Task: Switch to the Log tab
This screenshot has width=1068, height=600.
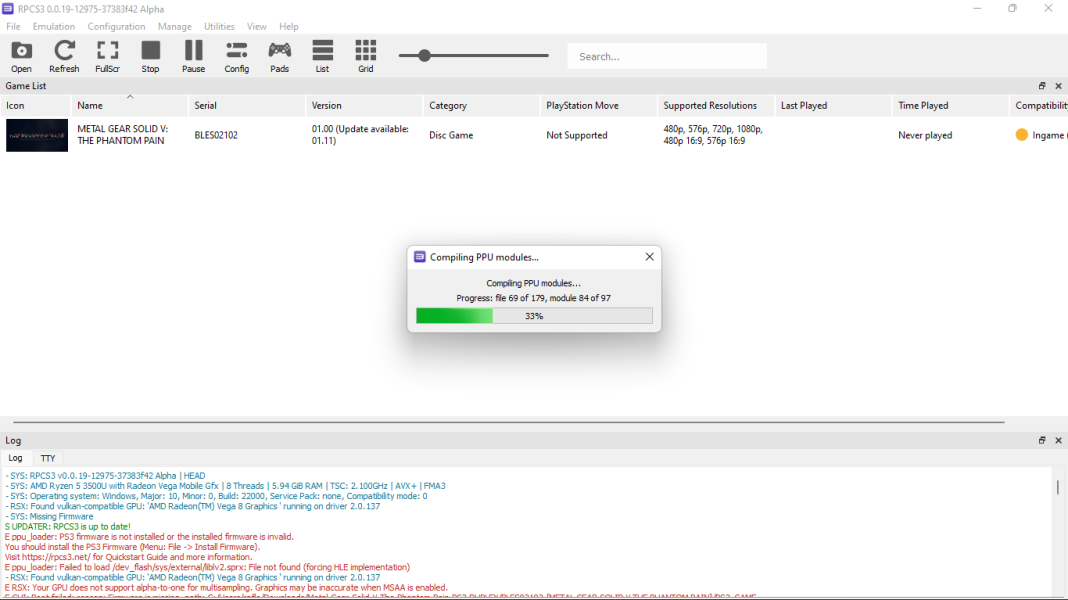Action: click(x=15, y=458)
